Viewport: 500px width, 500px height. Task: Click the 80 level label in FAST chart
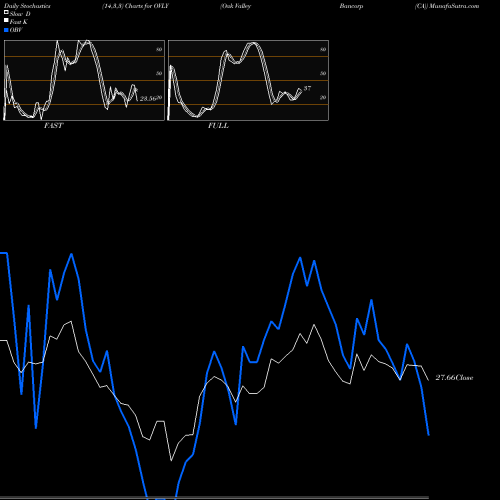pyautogui.click(x=159, y=49)
